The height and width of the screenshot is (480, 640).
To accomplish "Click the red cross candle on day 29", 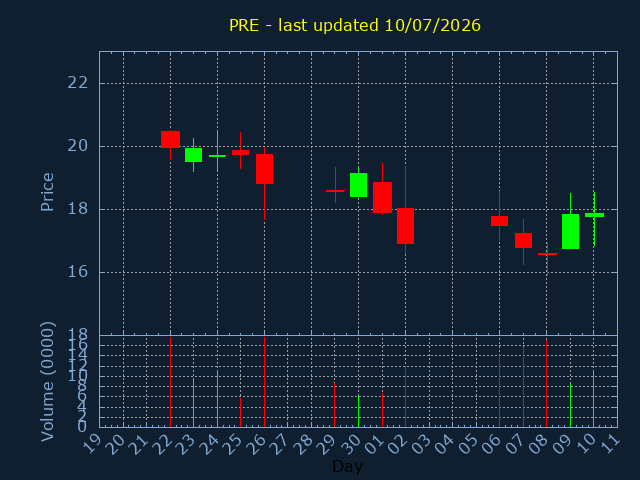I will [335, 191].
